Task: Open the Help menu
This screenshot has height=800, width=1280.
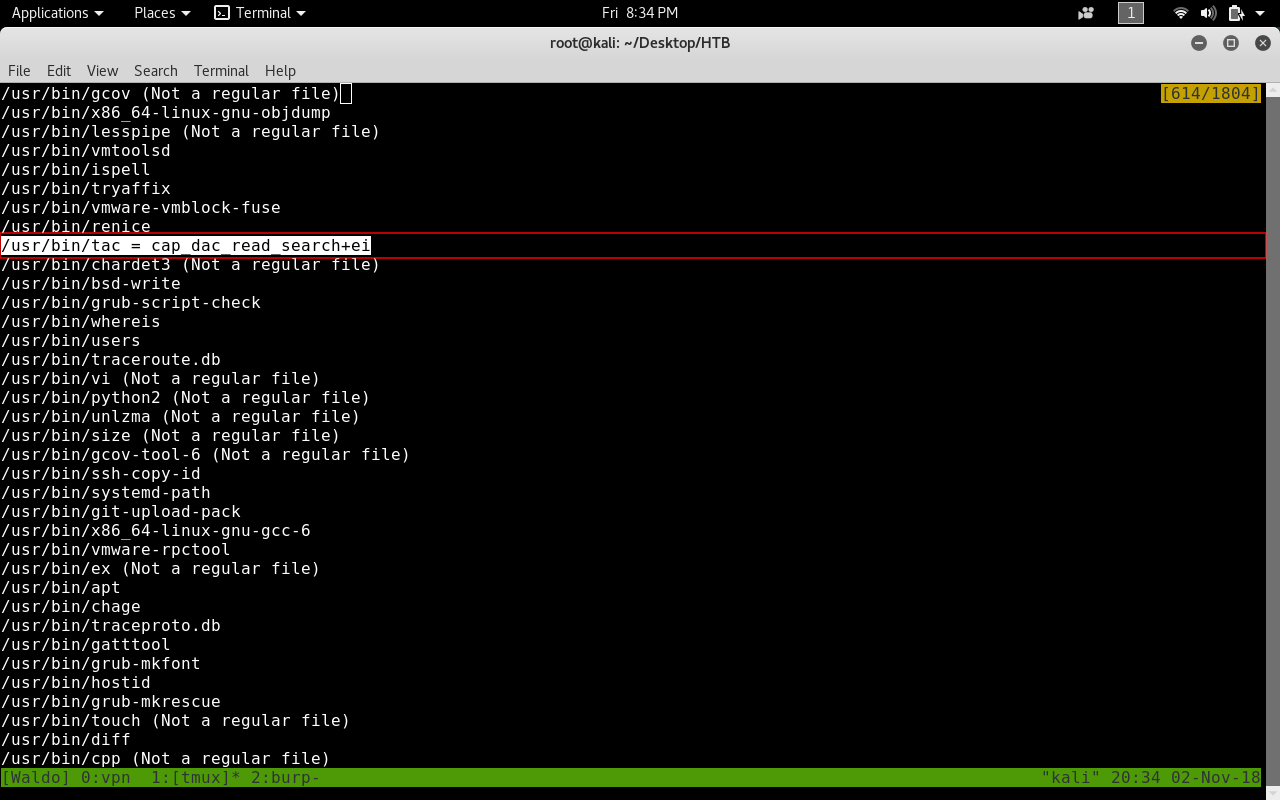Action: coord(280,70)
